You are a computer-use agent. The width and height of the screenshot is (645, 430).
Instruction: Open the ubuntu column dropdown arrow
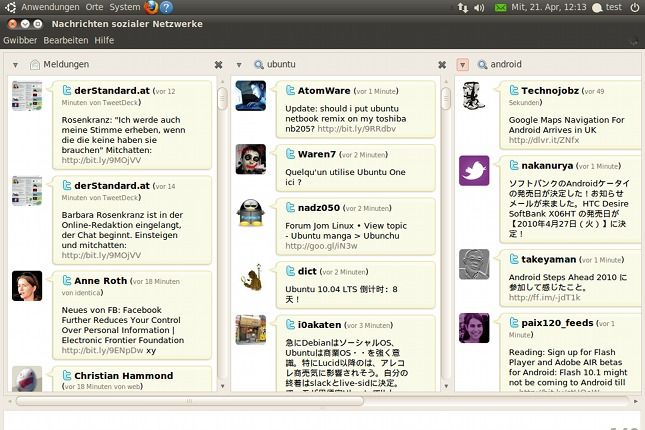(239, 65)
